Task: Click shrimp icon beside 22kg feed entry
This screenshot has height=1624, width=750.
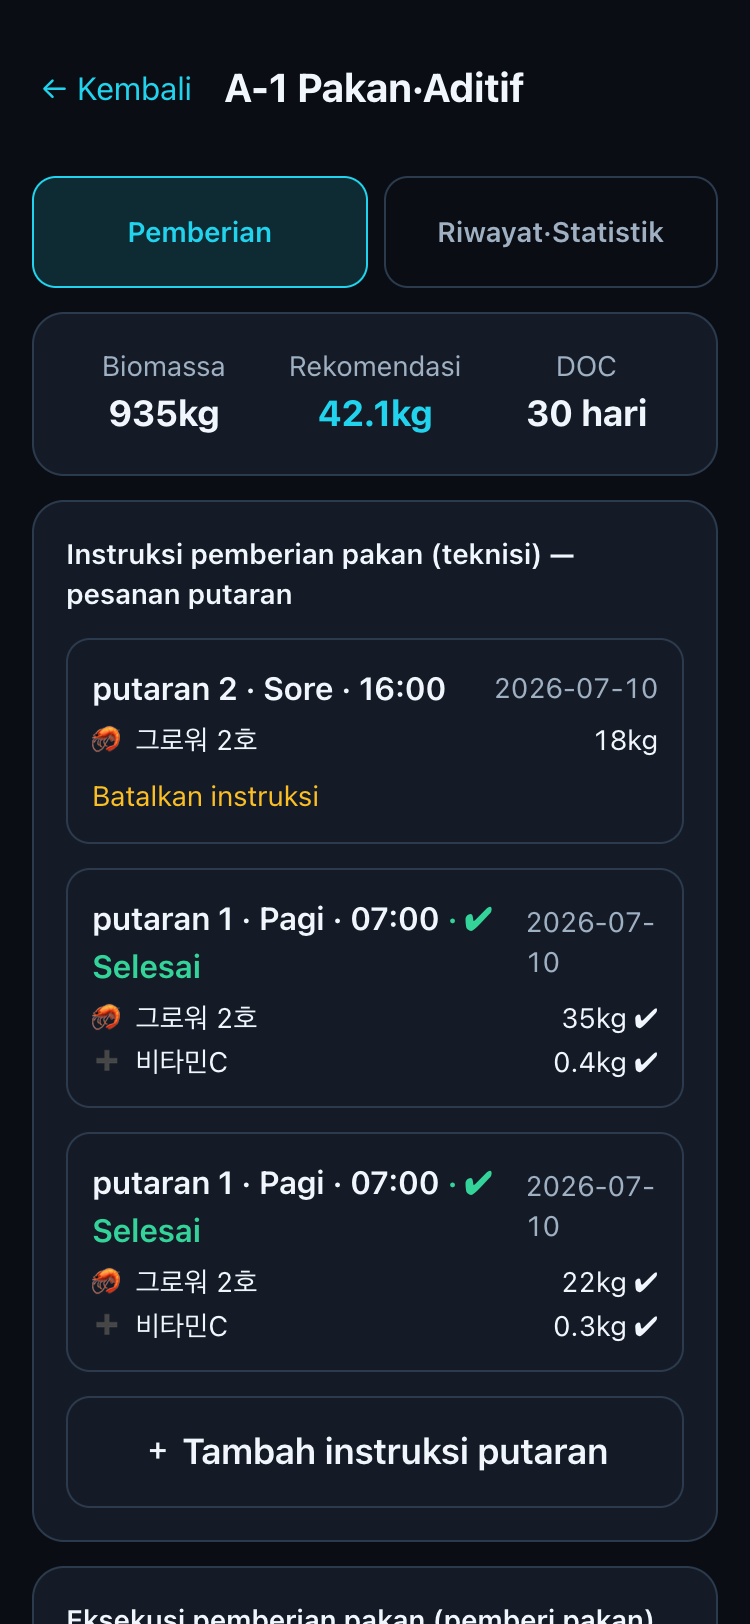Action: [106, 1282]
